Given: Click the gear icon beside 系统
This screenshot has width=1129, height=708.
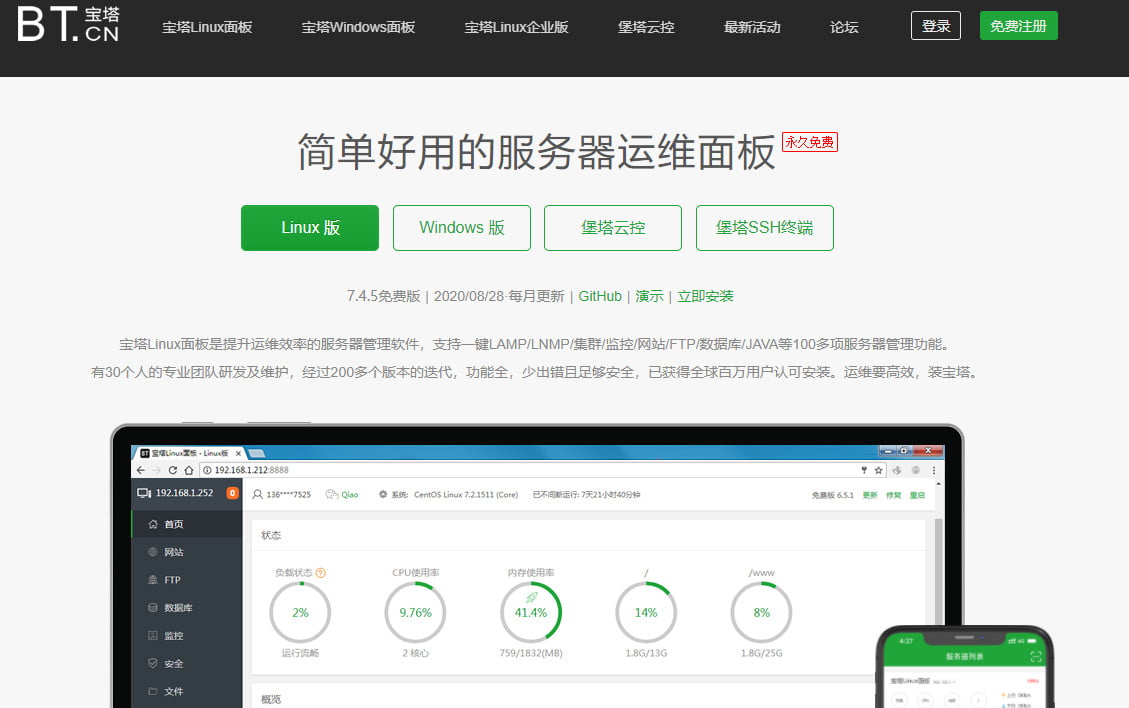Looking at the screenshot, I should tap(383, 495).
